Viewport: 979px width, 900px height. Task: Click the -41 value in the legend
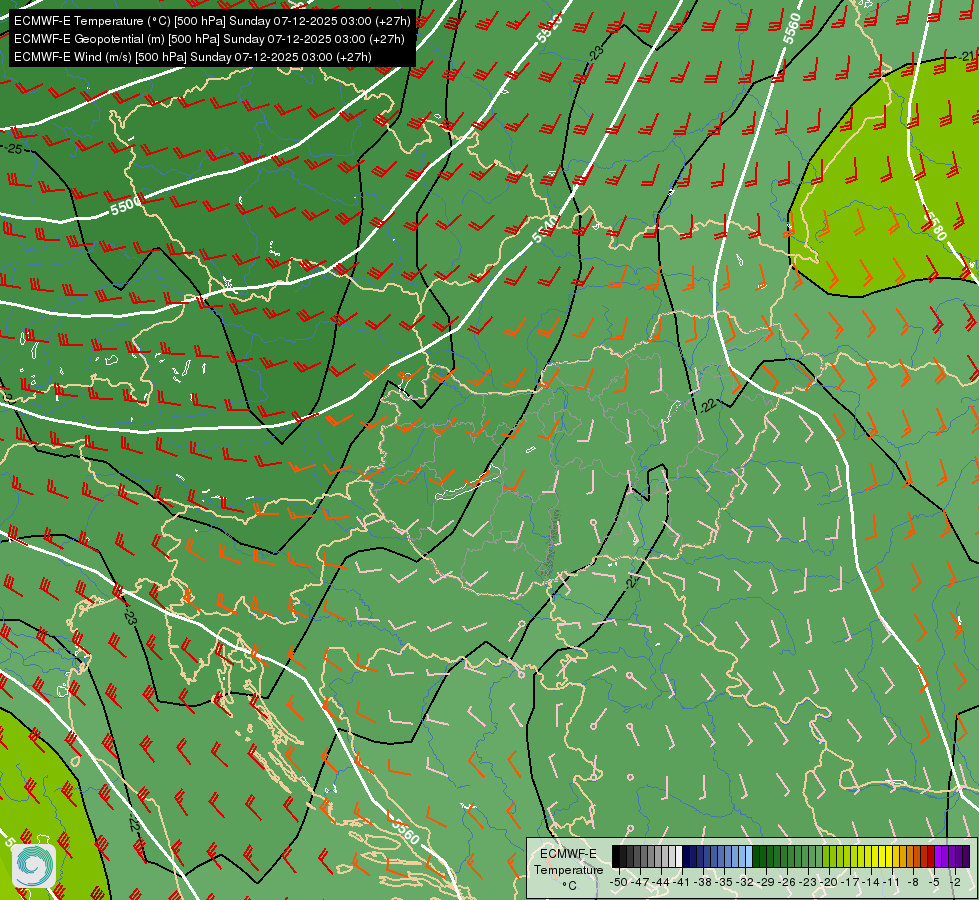[681, 882]
